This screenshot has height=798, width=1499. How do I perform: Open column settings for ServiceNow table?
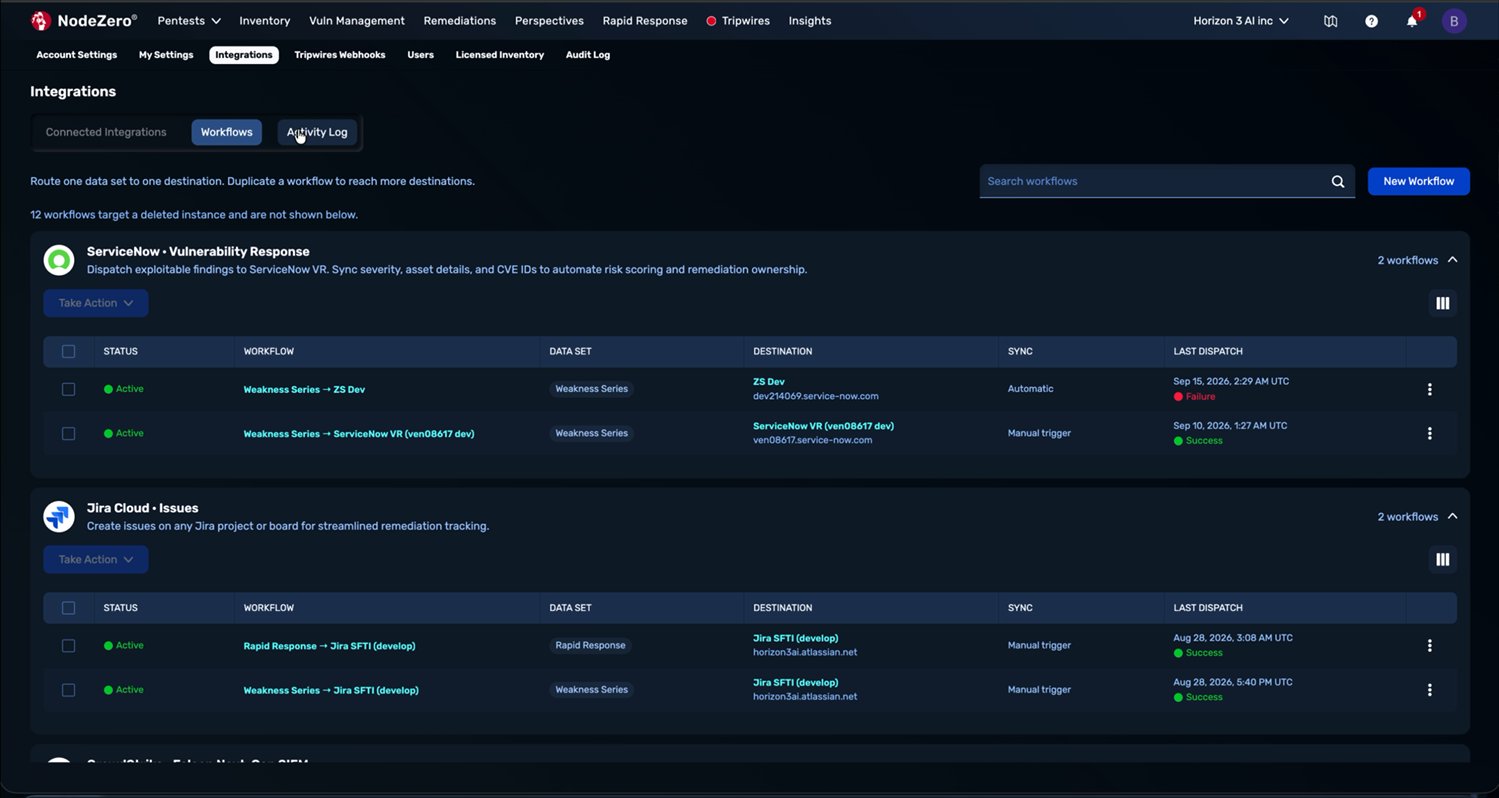(x=1442, y=303)
